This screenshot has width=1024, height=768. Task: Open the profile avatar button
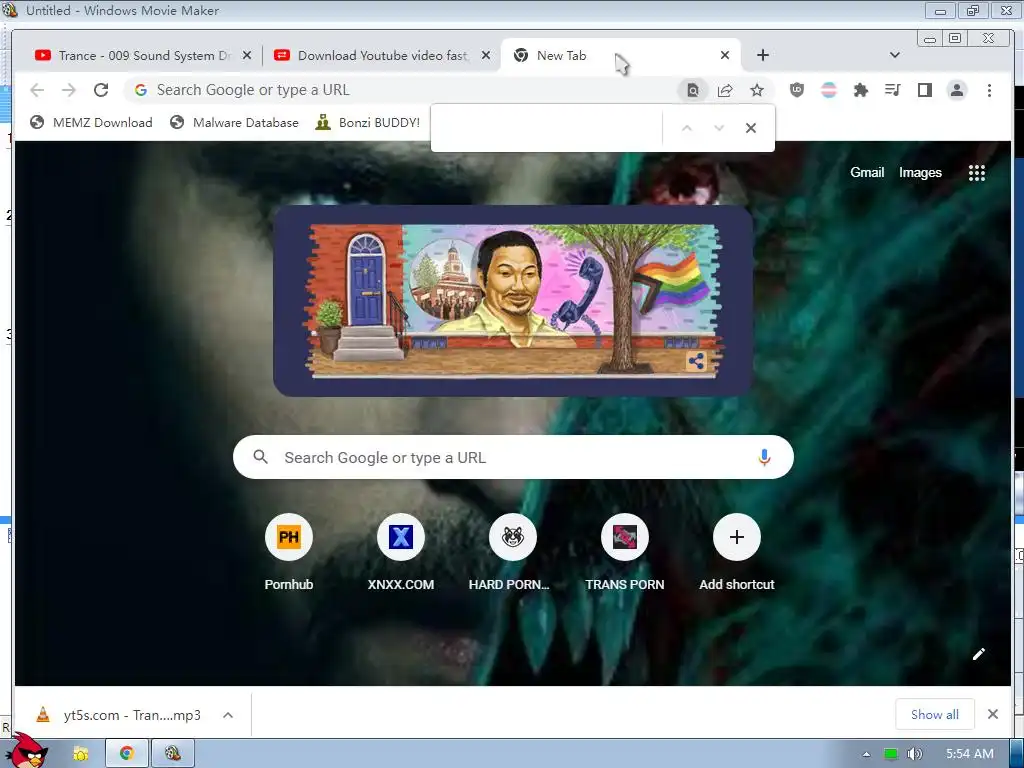pos(957,90)
